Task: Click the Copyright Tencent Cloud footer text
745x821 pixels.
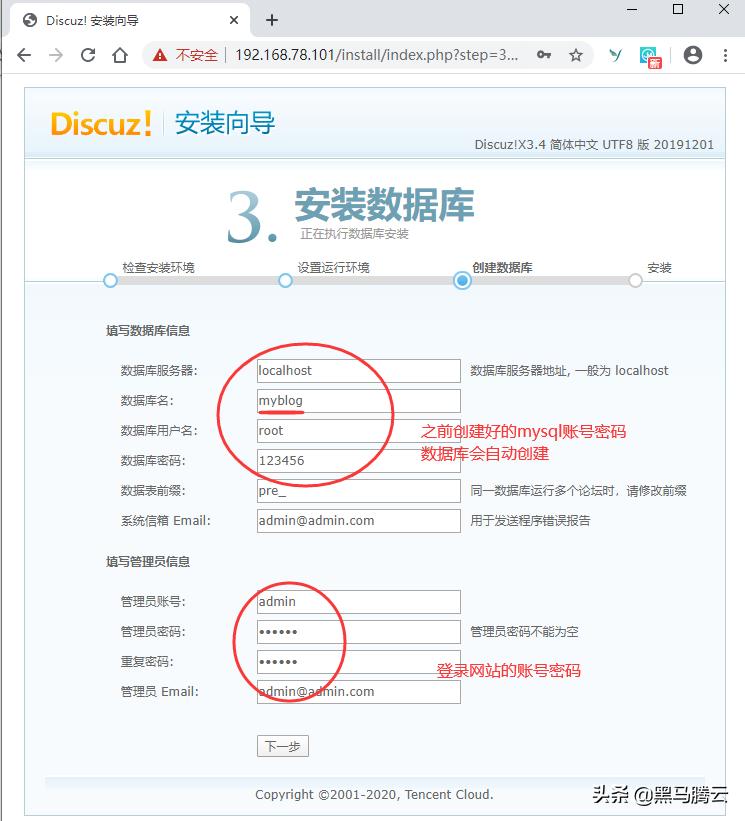Action: [x=374, y=795]
